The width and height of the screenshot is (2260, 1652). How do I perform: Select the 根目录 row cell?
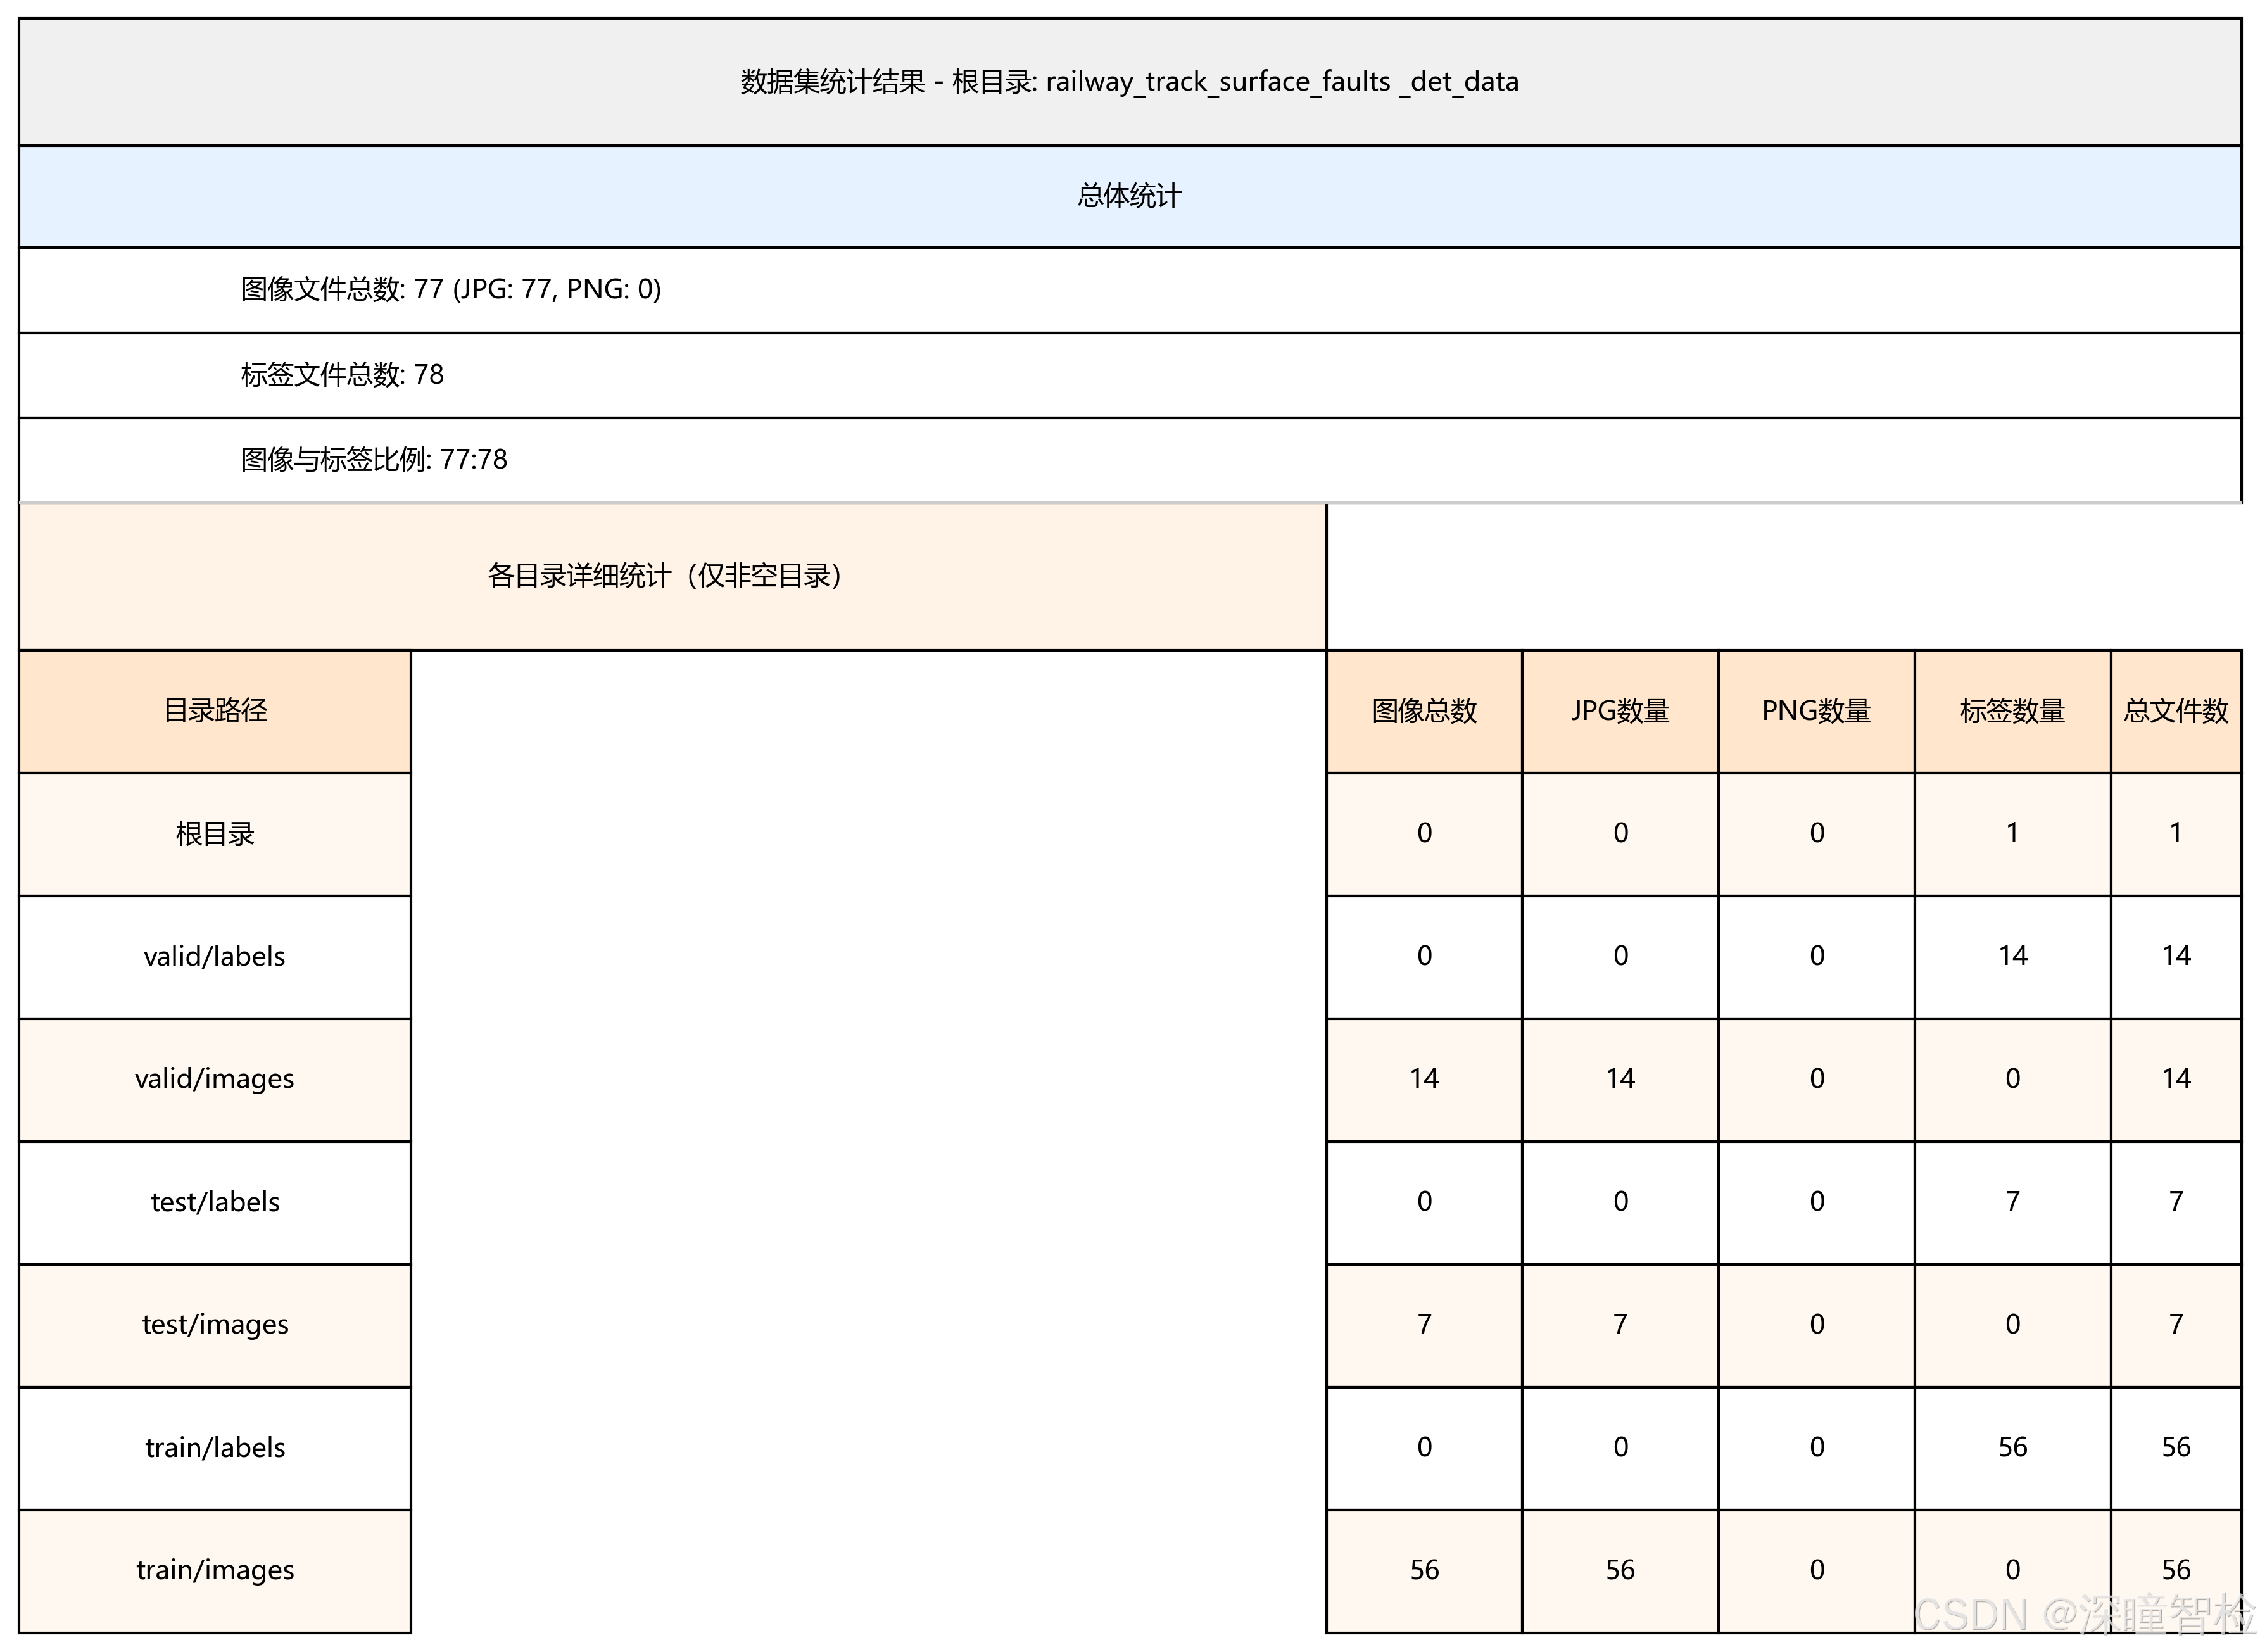[215, 834]
